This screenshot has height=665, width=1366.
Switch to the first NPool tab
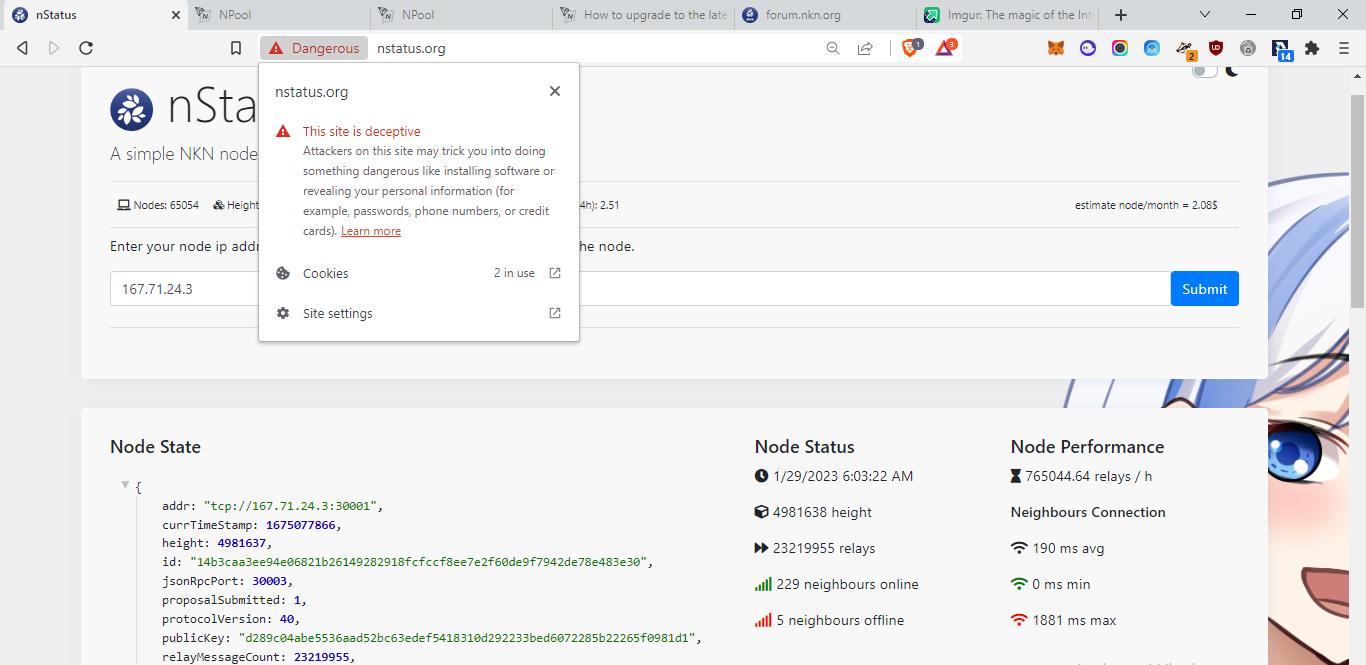[280, 15]
